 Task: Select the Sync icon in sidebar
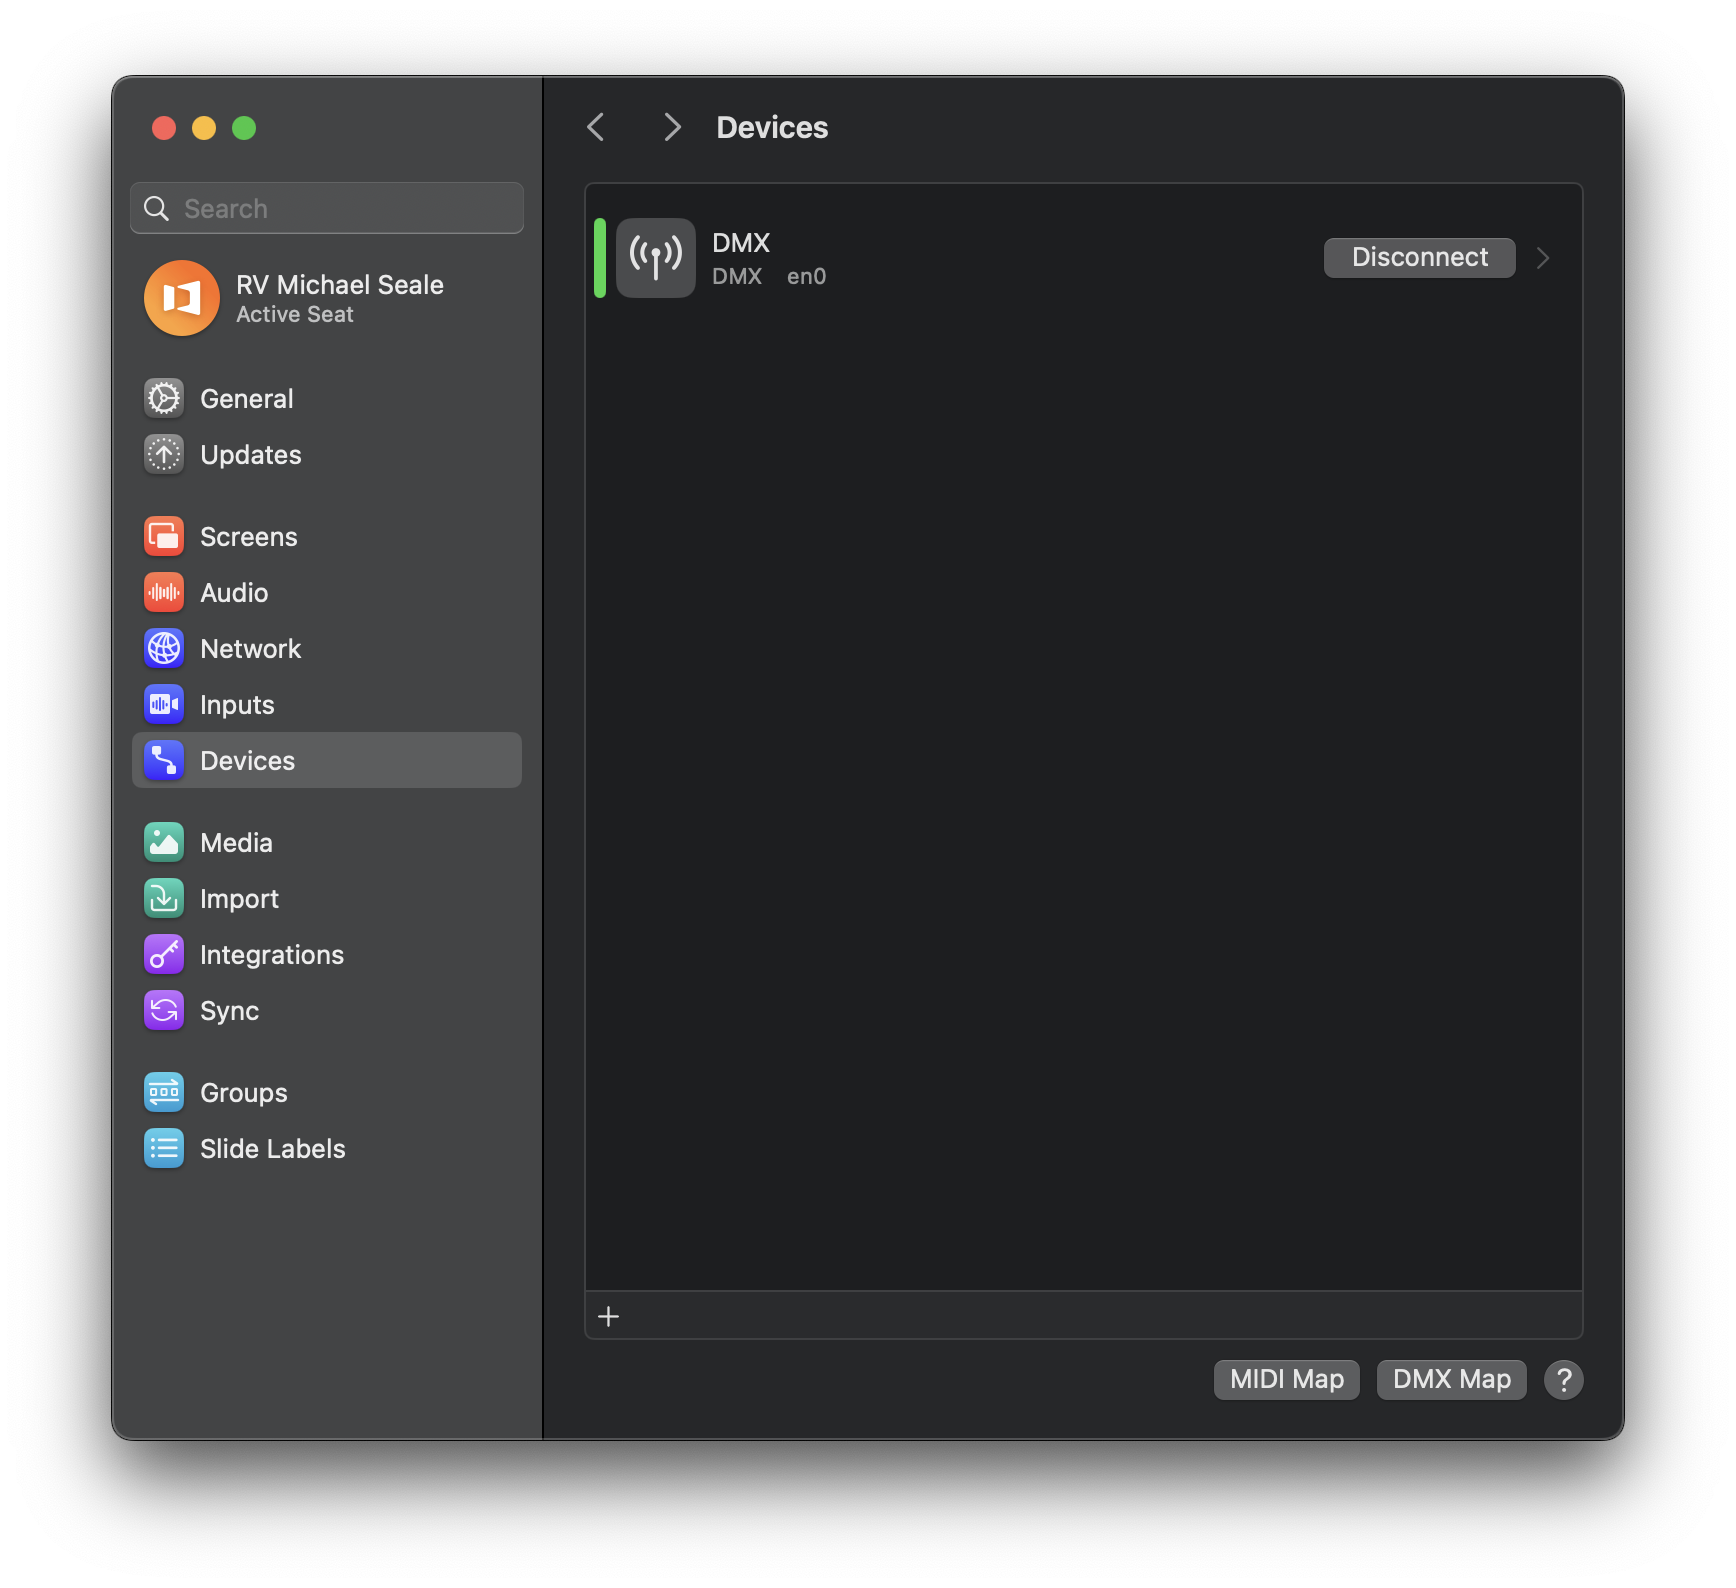tap(164, 1011)
